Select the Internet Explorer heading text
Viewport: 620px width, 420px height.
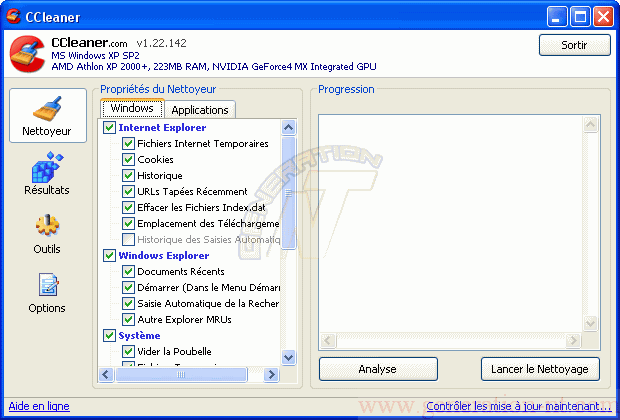(162, 128)
